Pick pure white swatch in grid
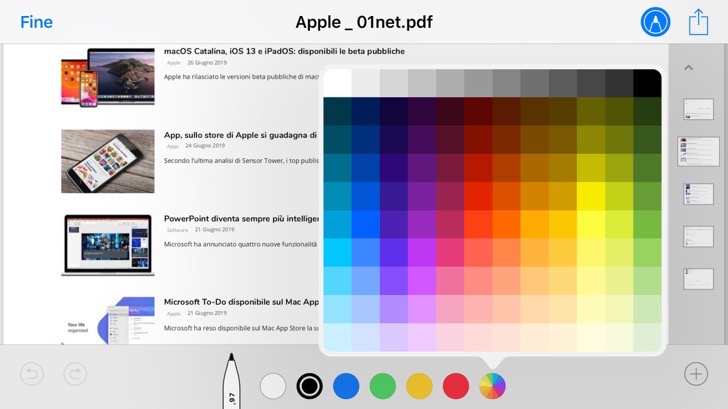The height and width of the screenshot is (409, 728). point(338,83)
